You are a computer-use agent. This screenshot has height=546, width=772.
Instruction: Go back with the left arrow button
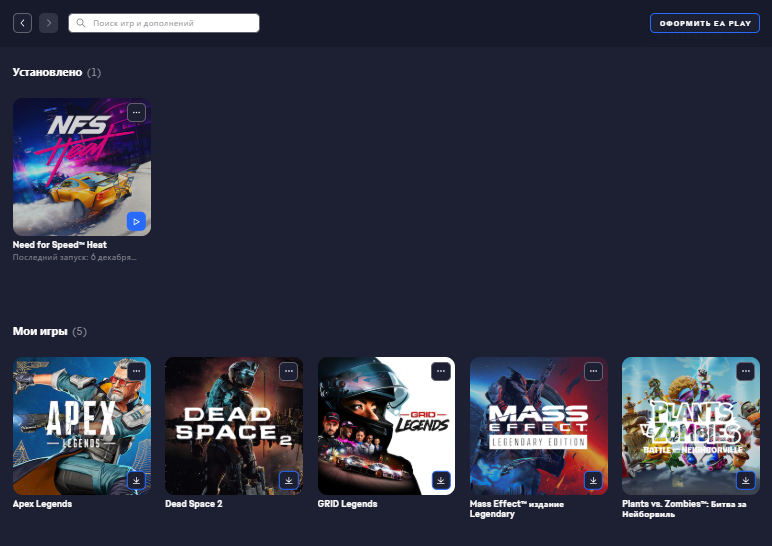(23, 23)
